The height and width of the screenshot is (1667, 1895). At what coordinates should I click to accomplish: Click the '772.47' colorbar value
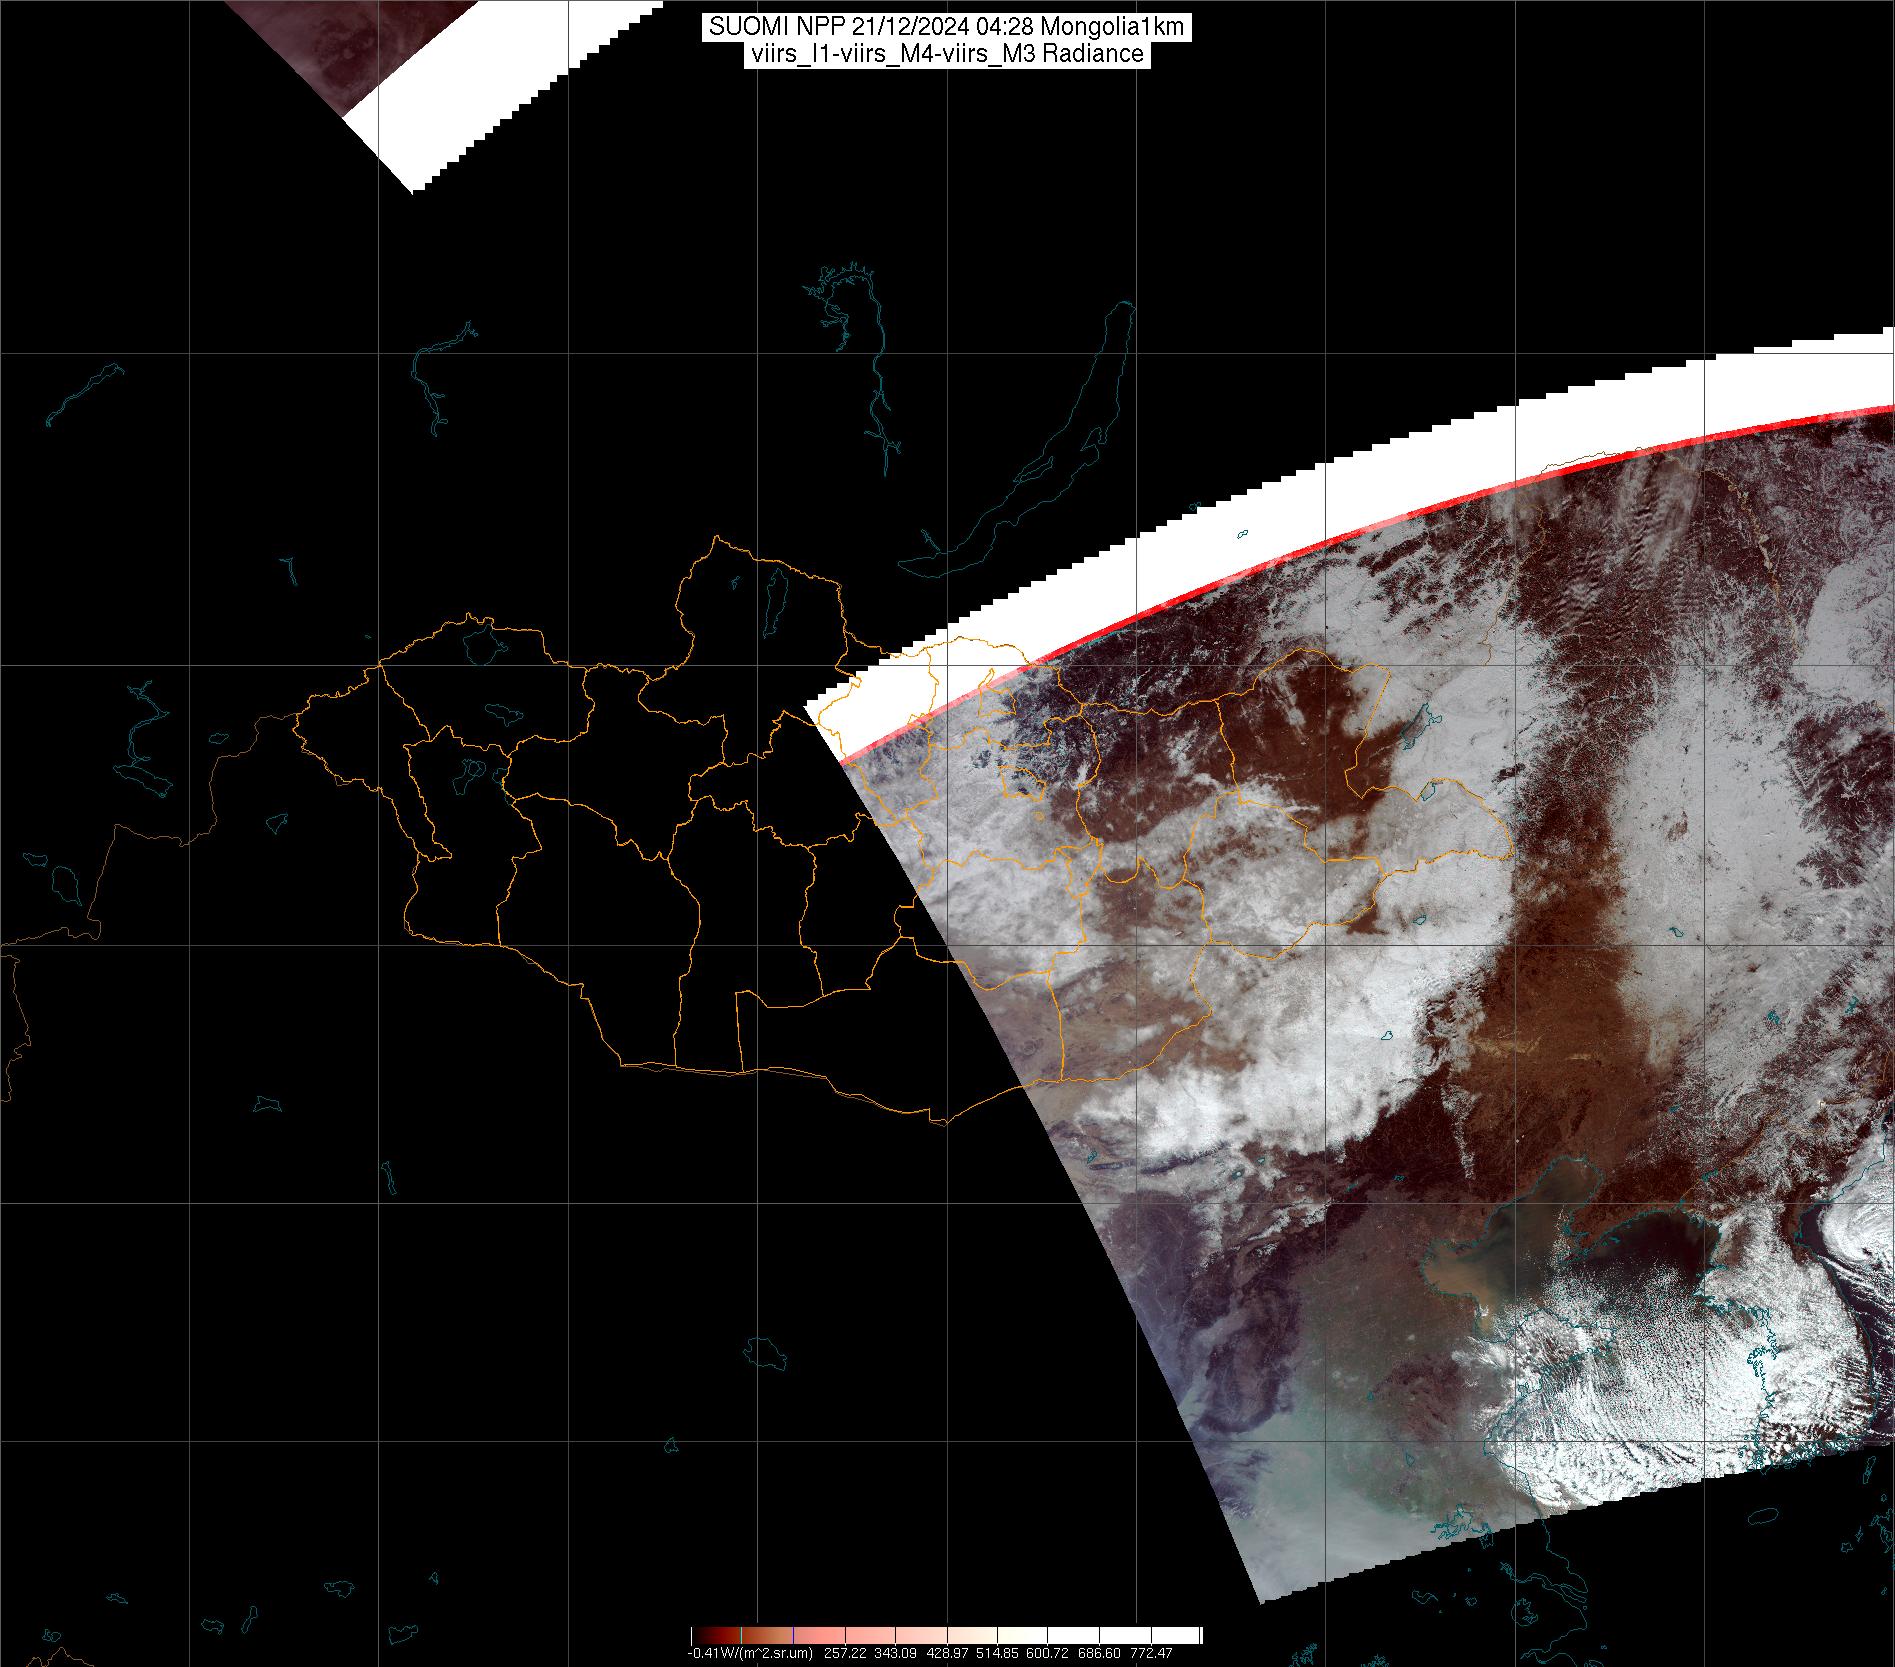point(1151,1653)
